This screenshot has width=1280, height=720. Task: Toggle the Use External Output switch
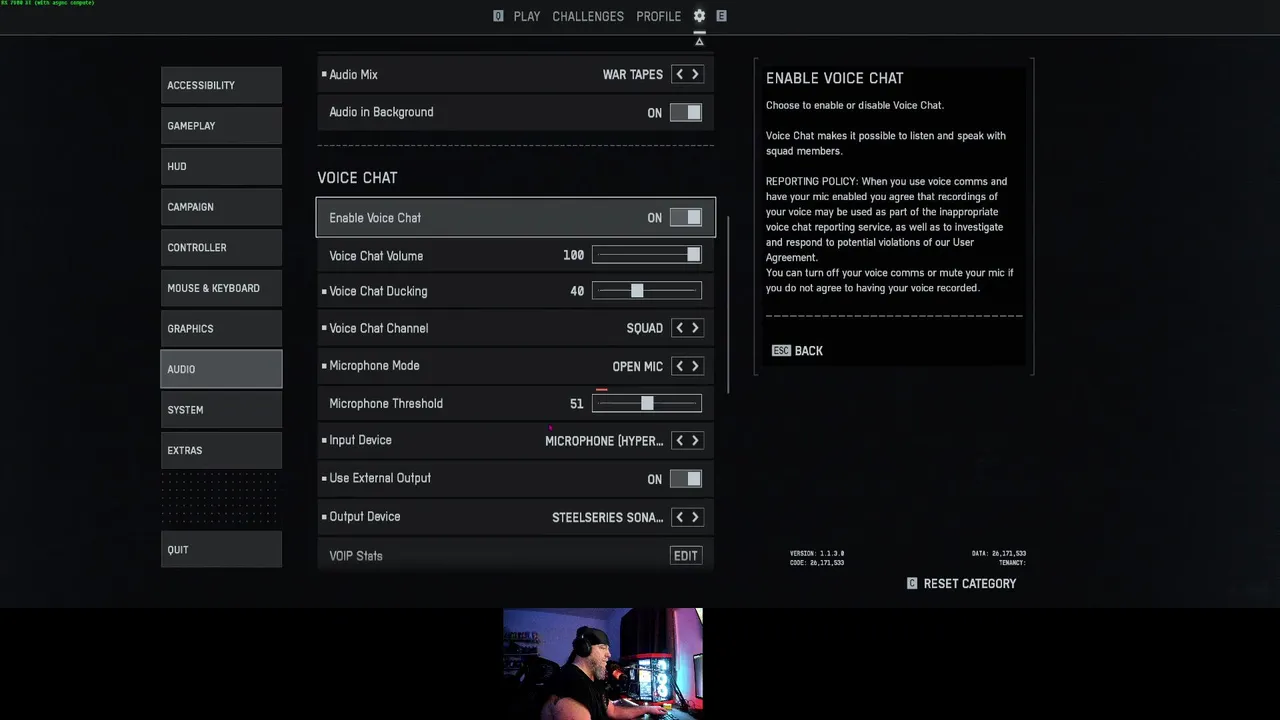tap(686, 479)
